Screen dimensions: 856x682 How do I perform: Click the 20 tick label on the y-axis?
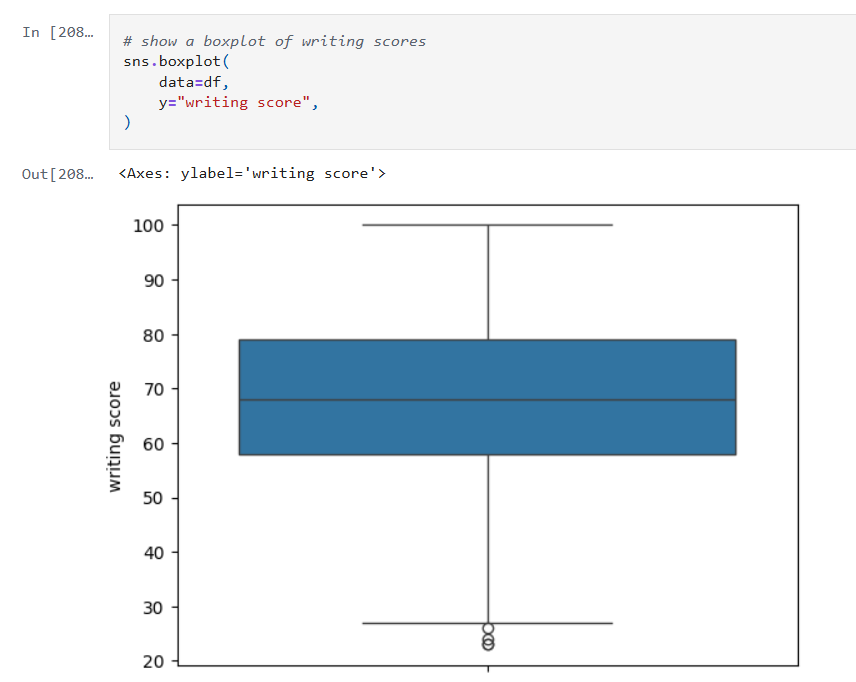pyautogui.click(x=155, y=661)
